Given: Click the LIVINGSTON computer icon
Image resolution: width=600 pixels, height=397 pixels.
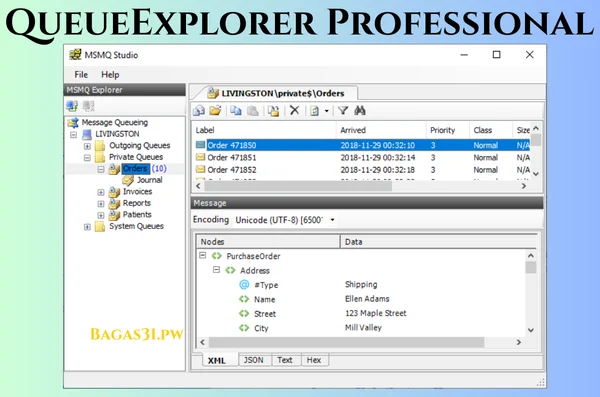Looking at the screenshot, I should pyautogui.click(x=87, y=134).
